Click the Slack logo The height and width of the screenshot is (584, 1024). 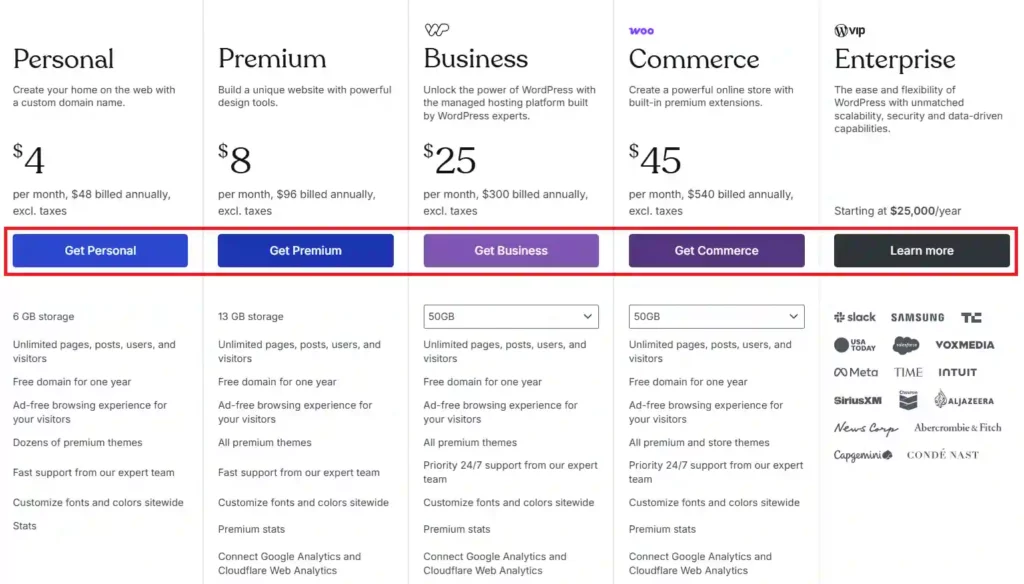point(854,317)
